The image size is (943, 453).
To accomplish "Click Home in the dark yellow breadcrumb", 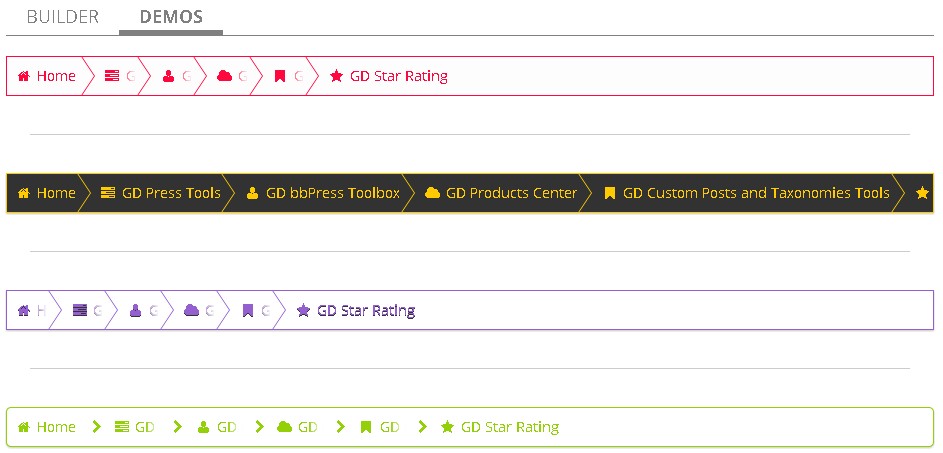I will 47,193.
